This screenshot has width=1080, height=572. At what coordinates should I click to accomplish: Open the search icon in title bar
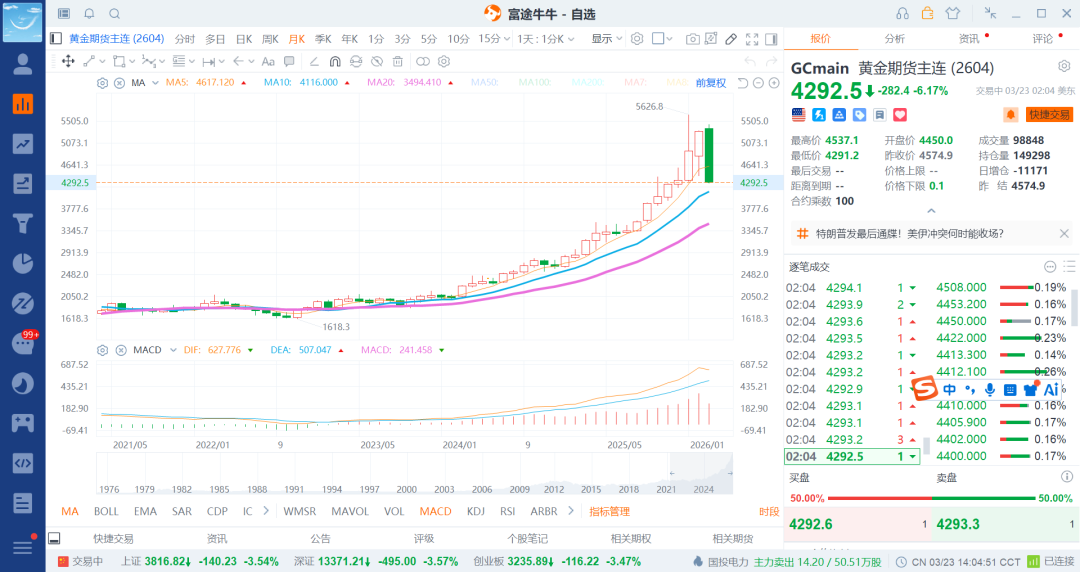point(114,13)
